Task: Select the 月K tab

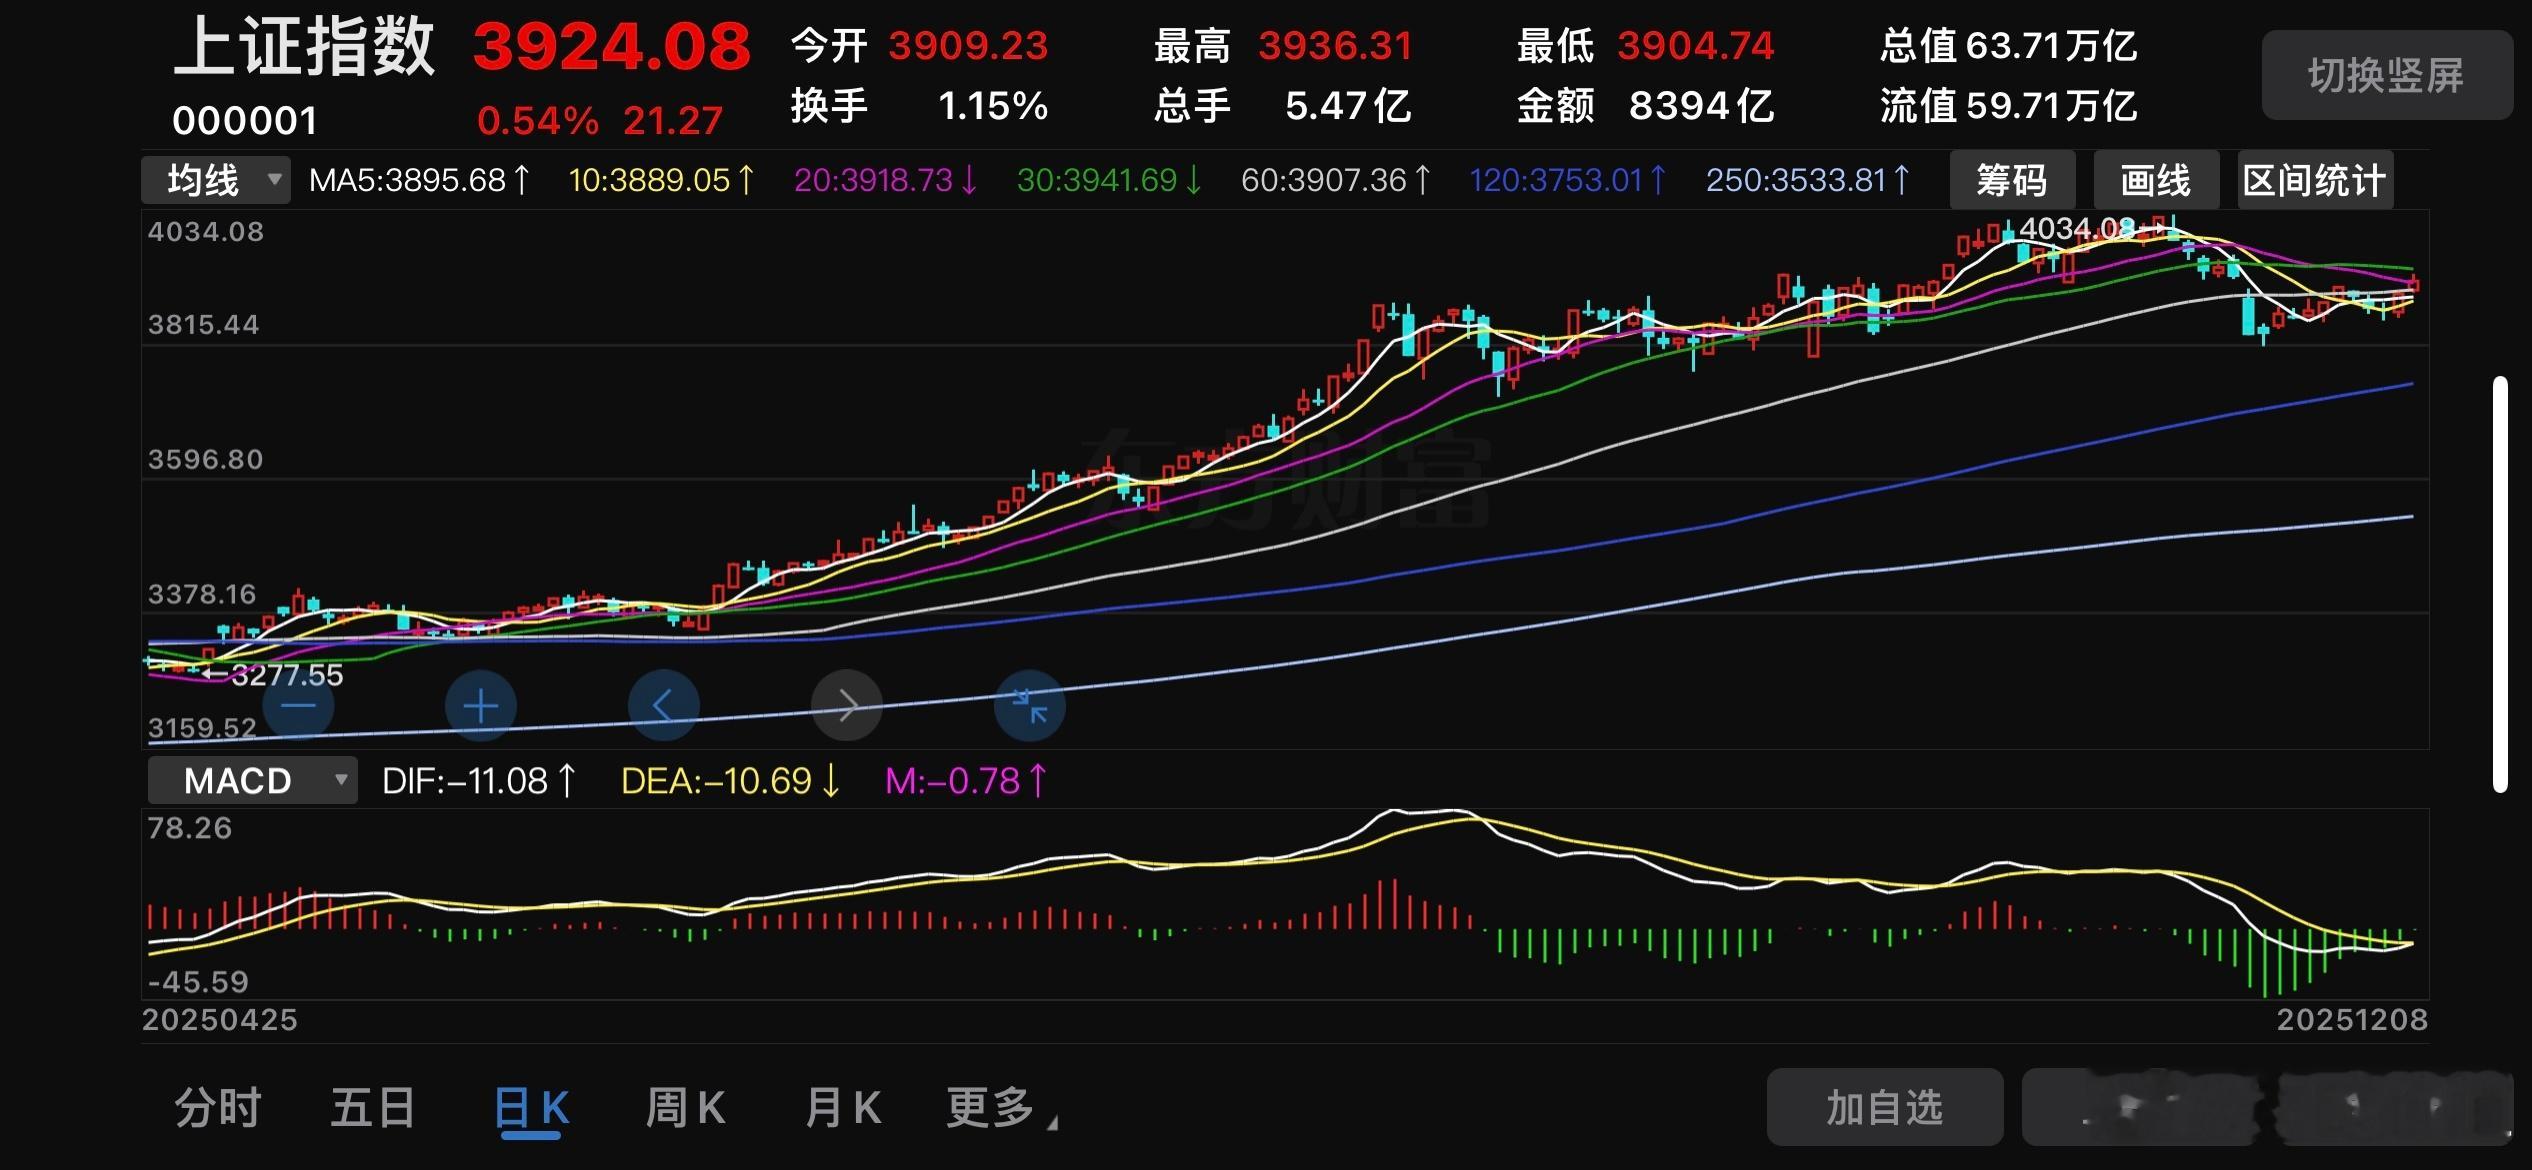Action: point(842,1108)
